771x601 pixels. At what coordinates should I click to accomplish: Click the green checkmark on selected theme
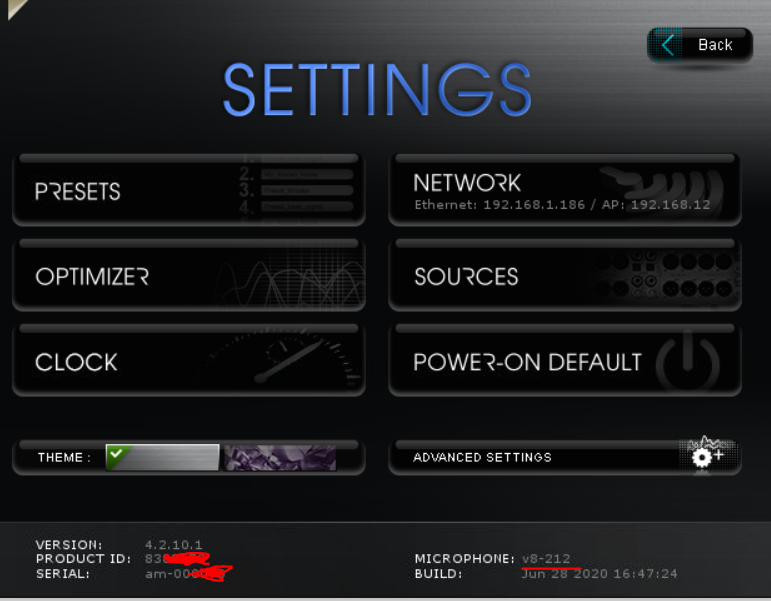(x=117, y=452)
